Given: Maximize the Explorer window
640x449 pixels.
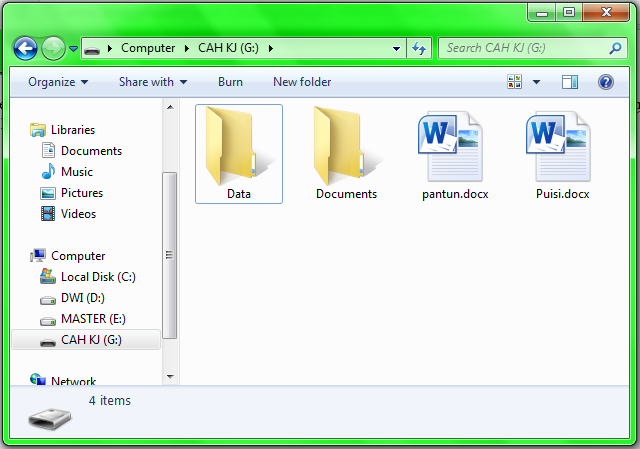Looking at the screenshot, I should [569, 13].
